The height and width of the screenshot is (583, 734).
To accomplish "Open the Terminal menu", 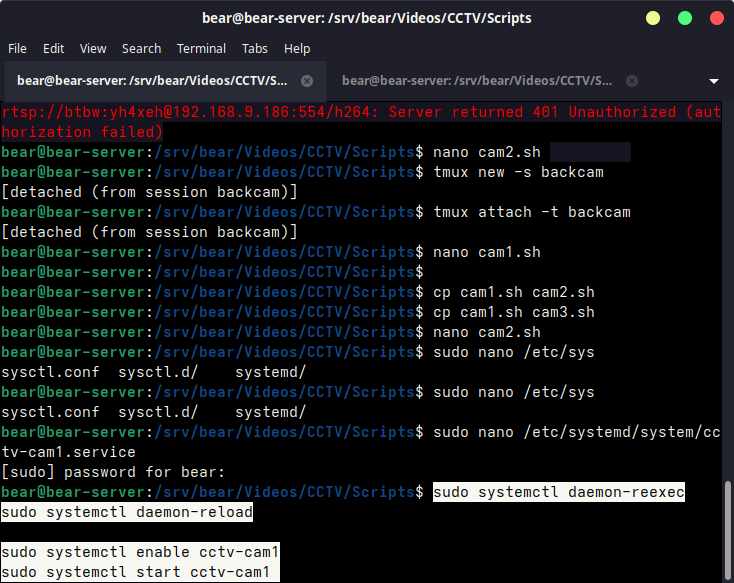I will [x=201, y=49].
